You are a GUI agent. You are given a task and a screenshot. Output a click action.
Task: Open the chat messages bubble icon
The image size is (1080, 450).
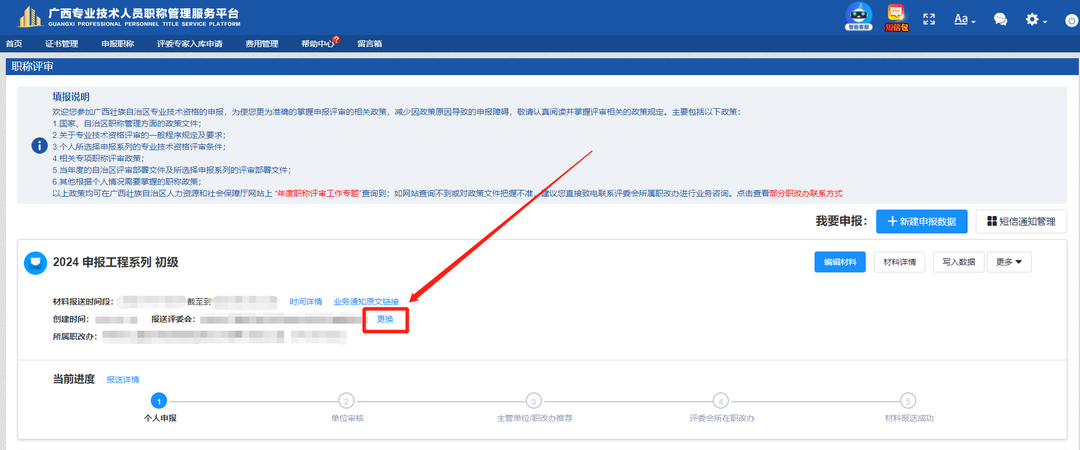coord(1000,19)
